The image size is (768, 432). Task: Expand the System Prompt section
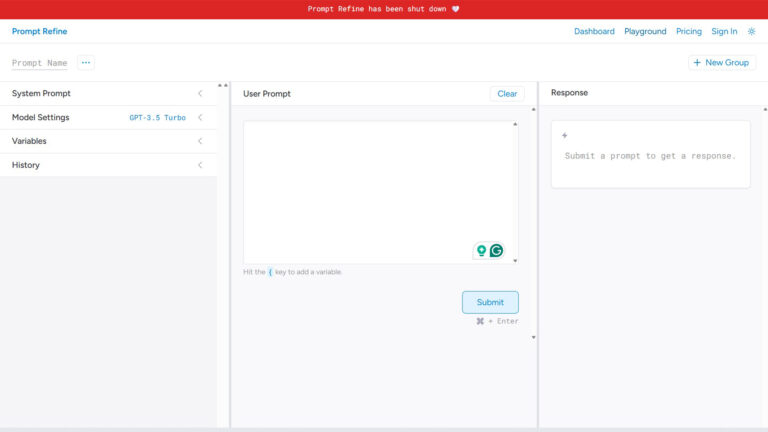tap(108, 94)
